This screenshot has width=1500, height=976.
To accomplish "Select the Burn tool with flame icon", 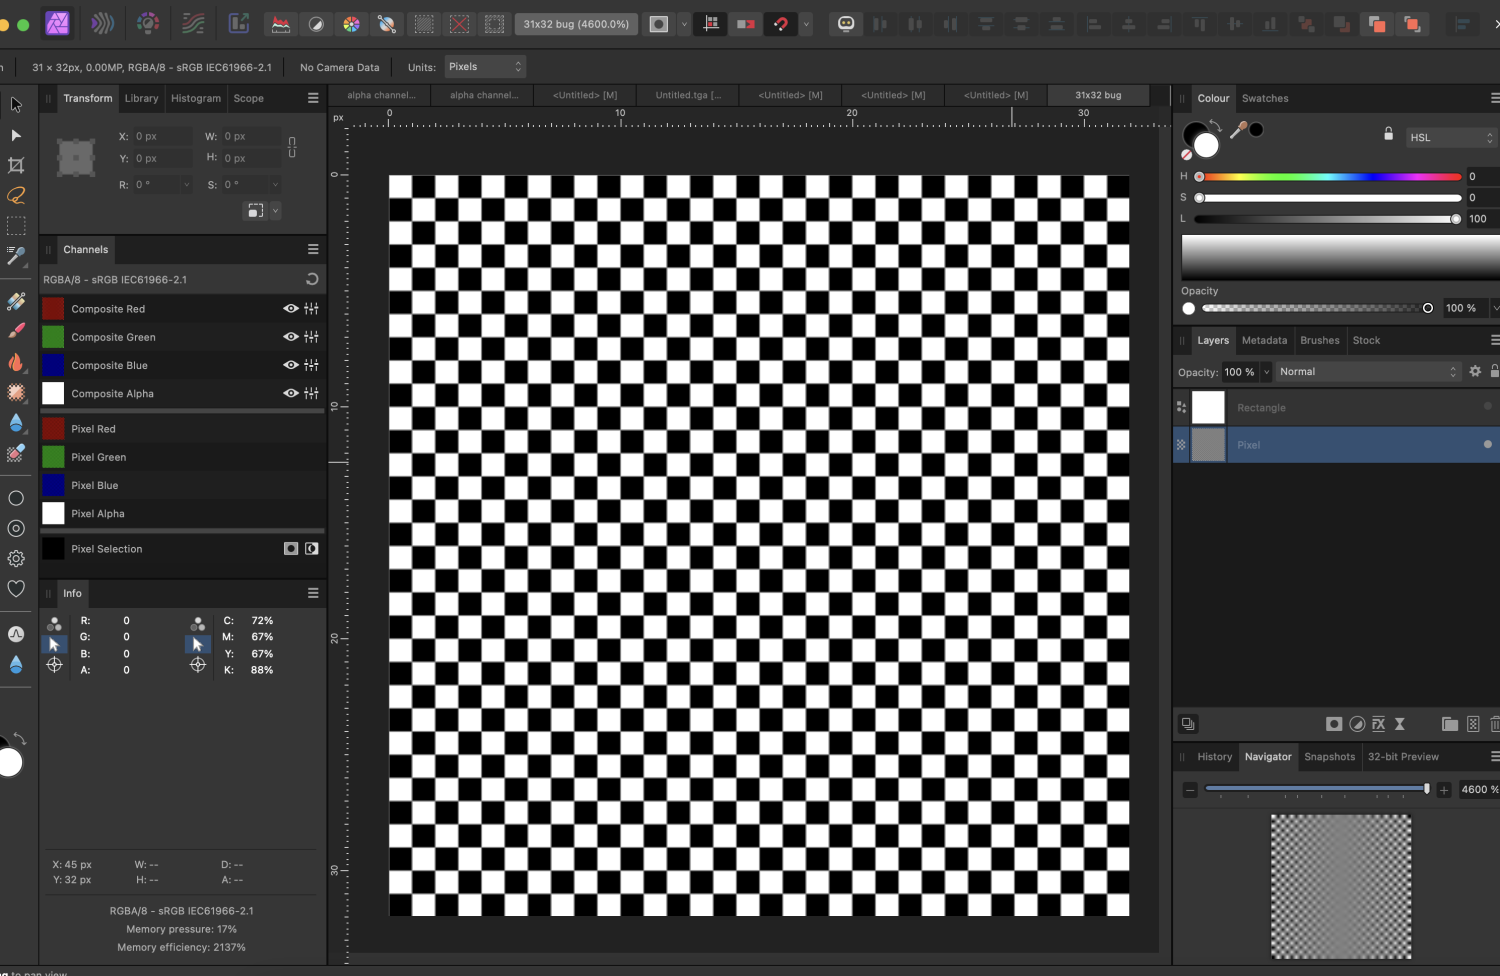I will (16, 363).
